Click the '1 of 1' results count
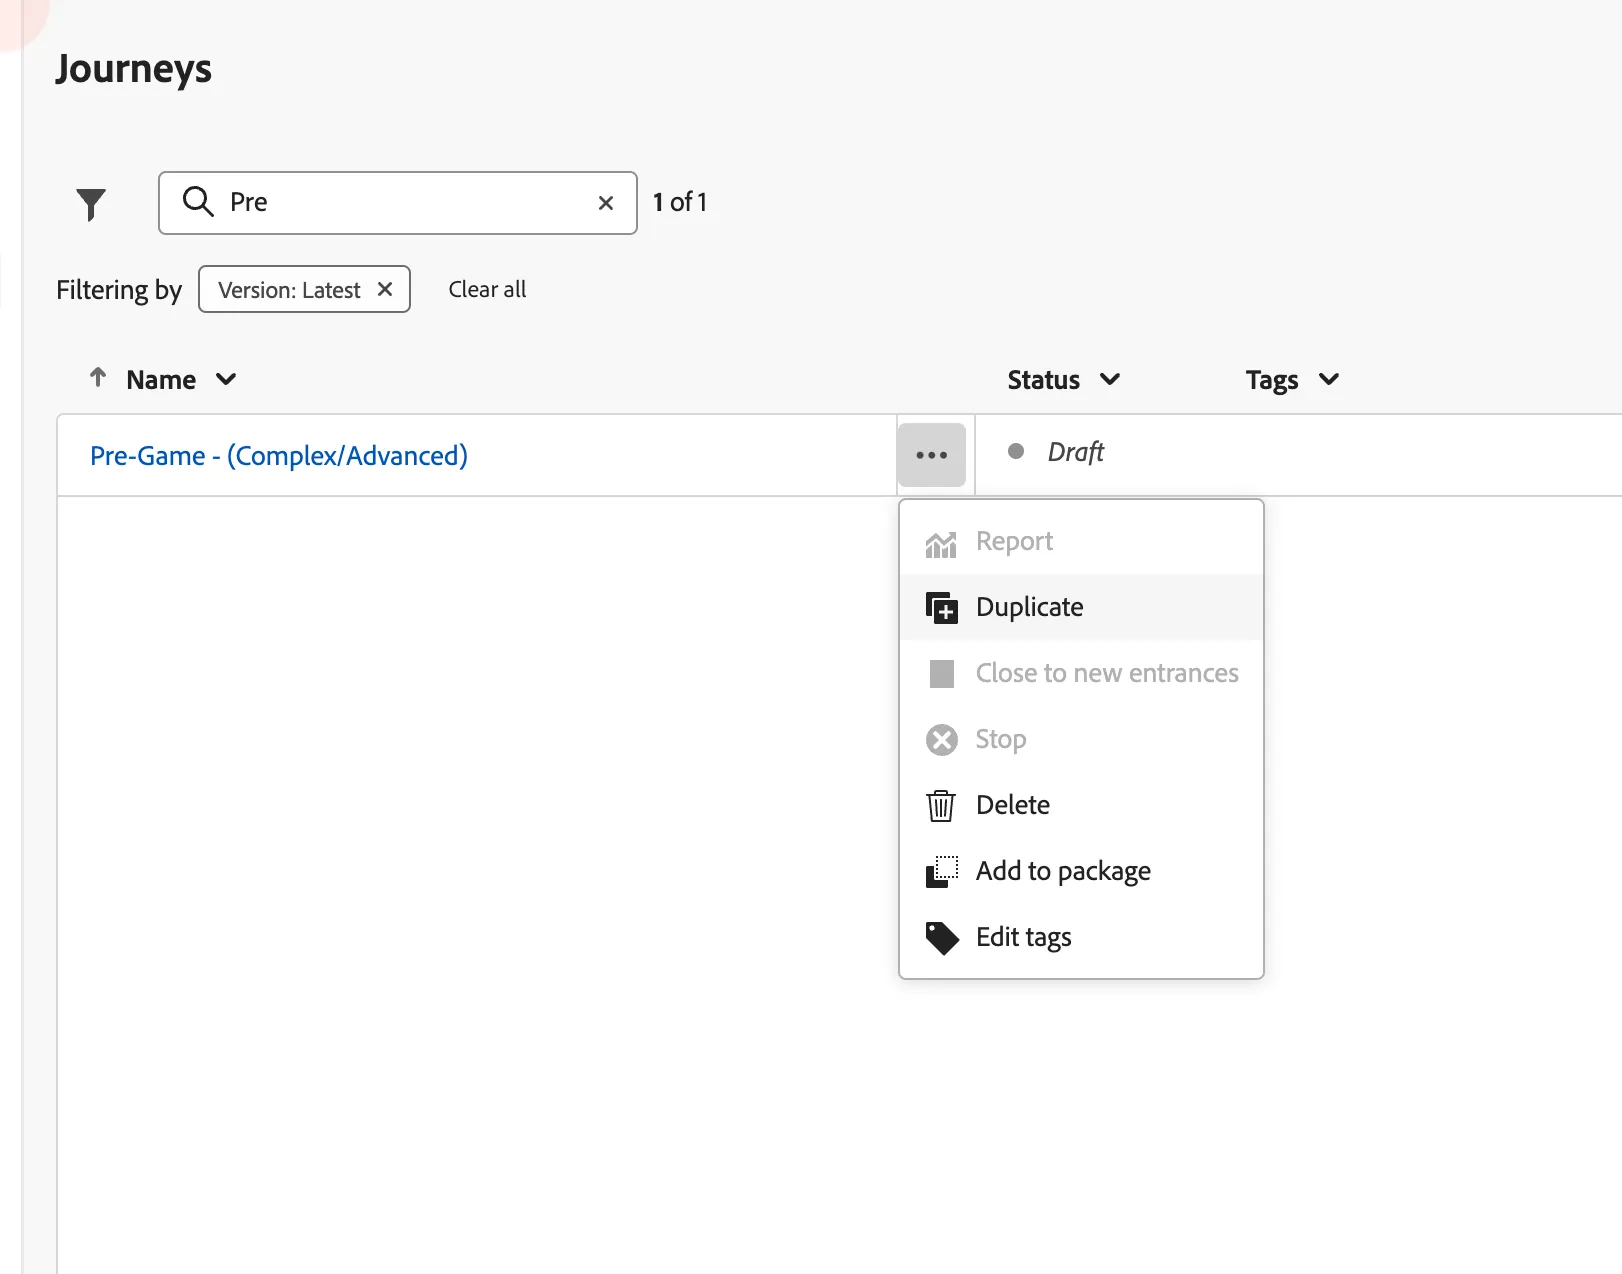1622x1274 pixels. [680, 202]
